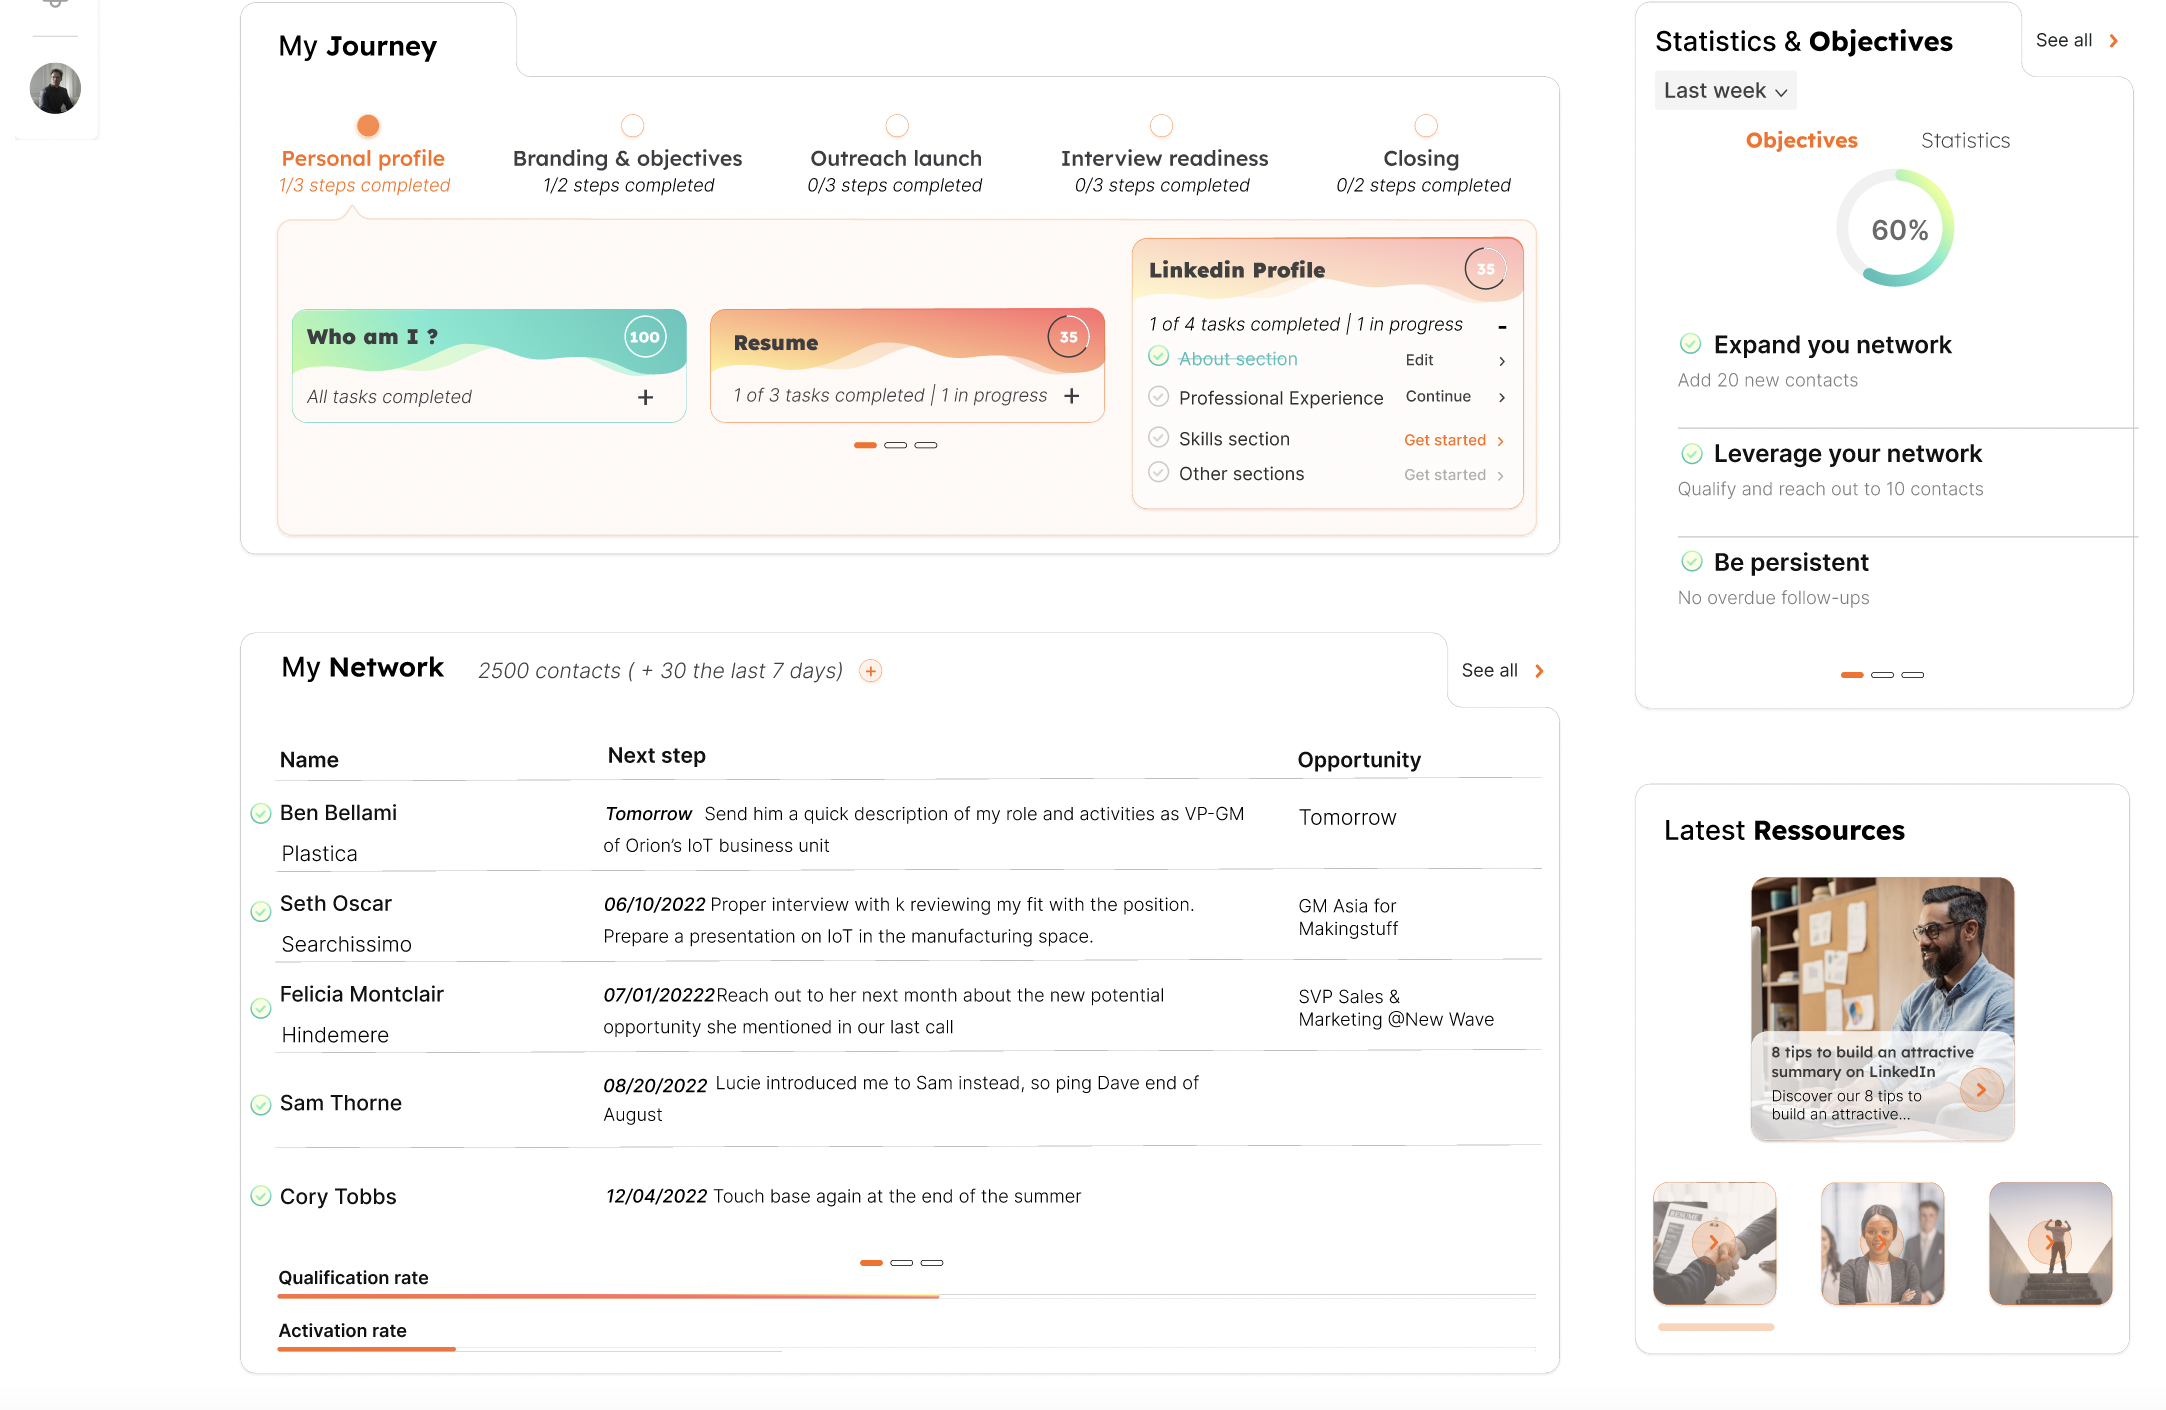
Task: Click SVP Sales & Marketing @New Wave opportunity
Action: [1396, 1008]
